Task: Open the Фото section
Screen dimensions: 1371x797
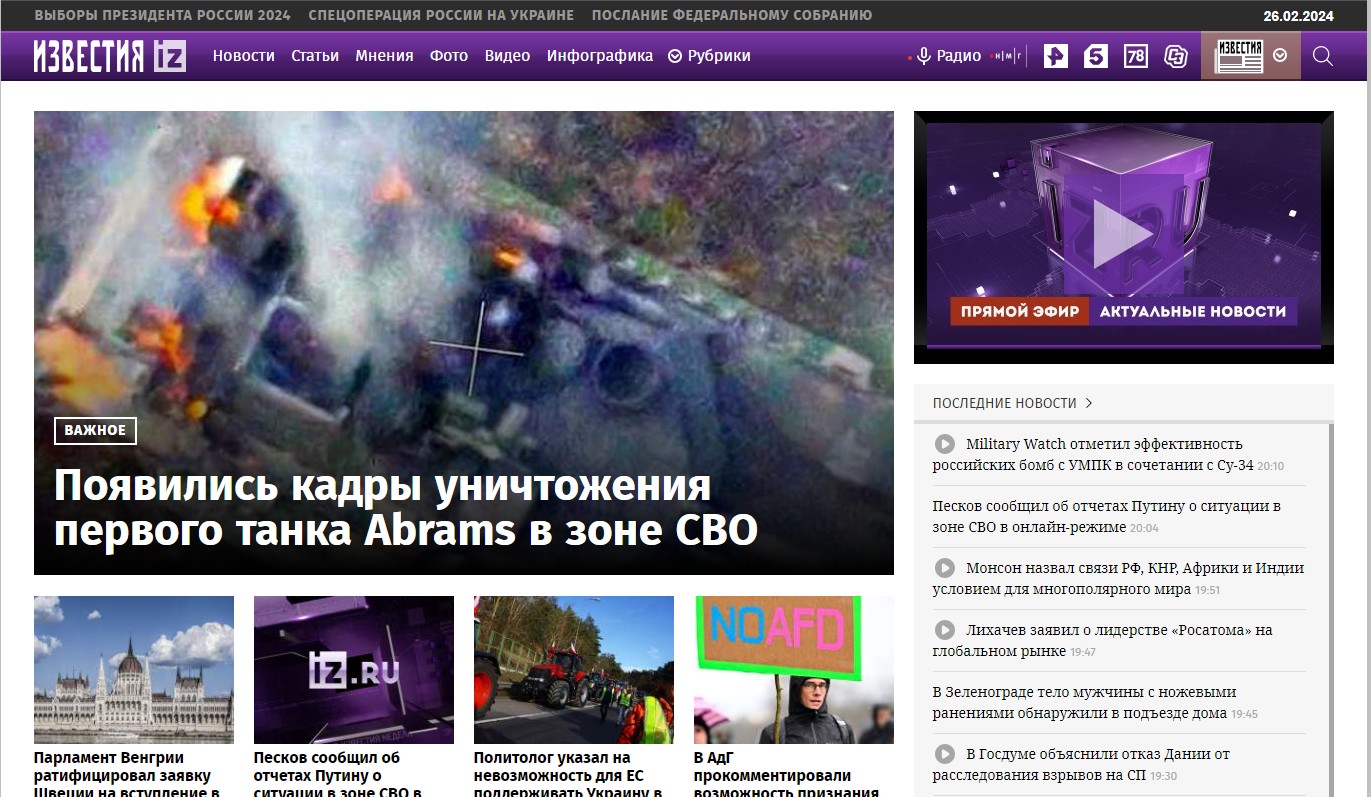Action: coord(449,56)
